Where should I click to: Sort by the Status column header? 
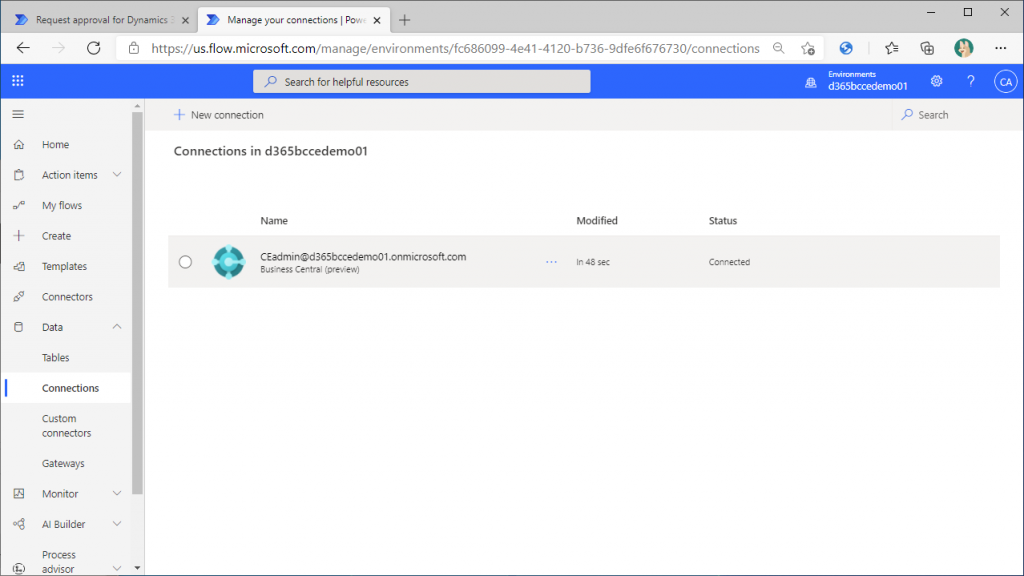click(723, 221)
